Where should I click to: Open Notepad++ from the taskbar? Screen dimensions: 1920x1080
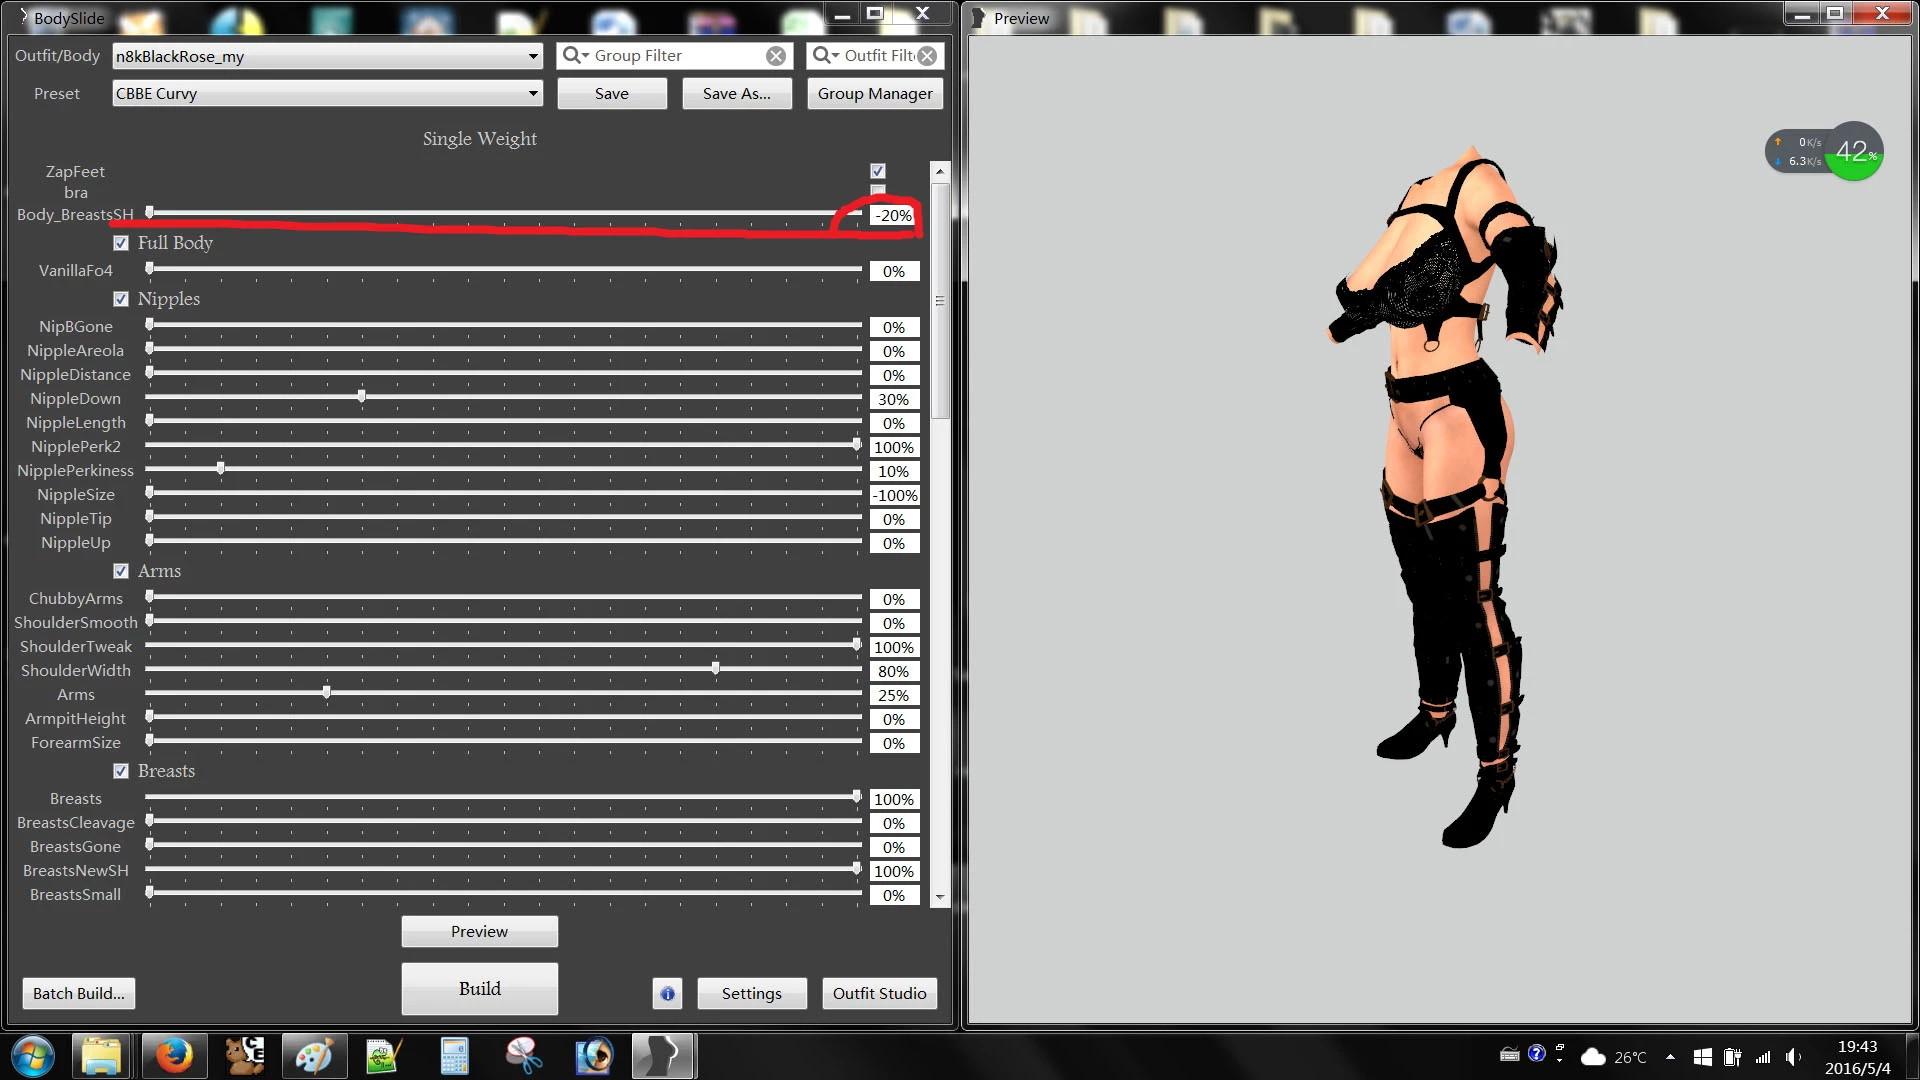click(x=384, y=1056)
